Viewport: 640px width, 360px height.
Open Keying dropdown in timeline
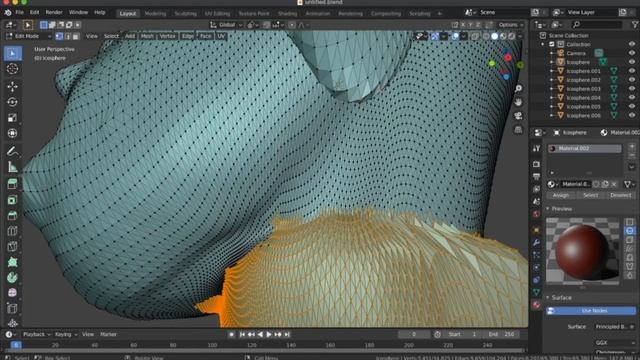pyautogui.click(x=66, y=335)
